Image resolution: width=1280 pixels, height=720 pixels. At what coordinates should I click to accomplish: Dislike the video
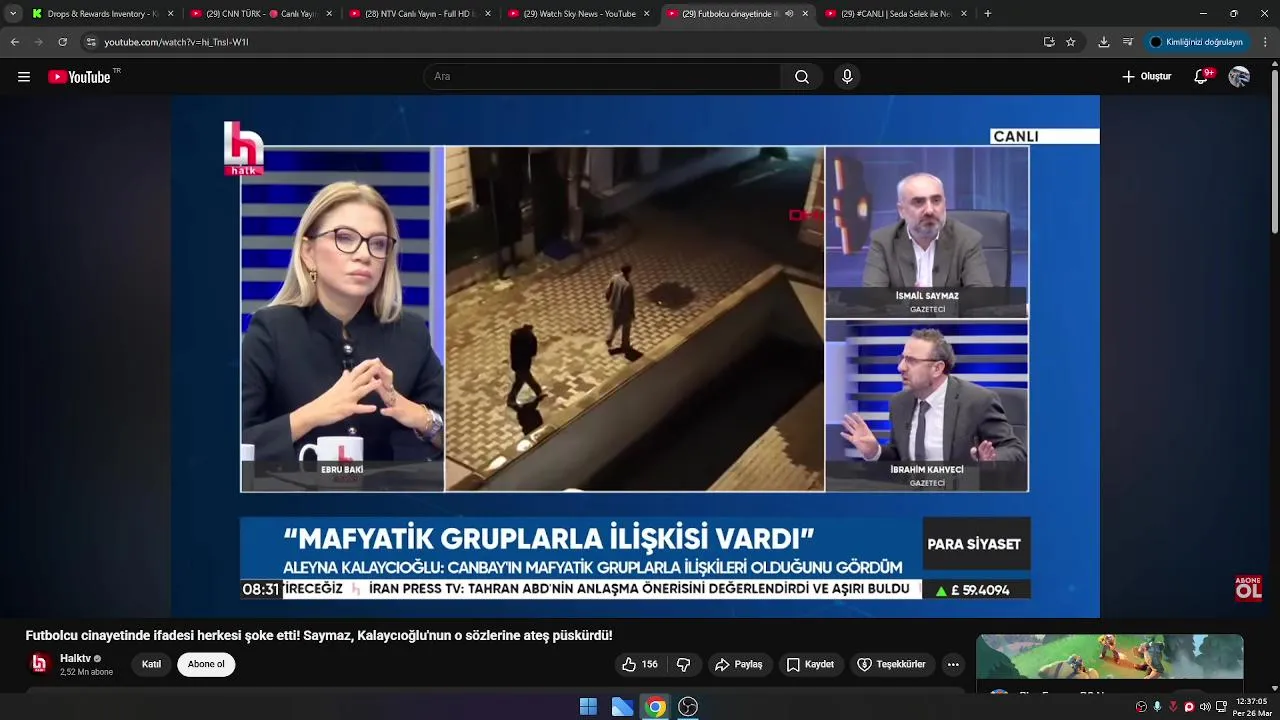pos(684,665)
